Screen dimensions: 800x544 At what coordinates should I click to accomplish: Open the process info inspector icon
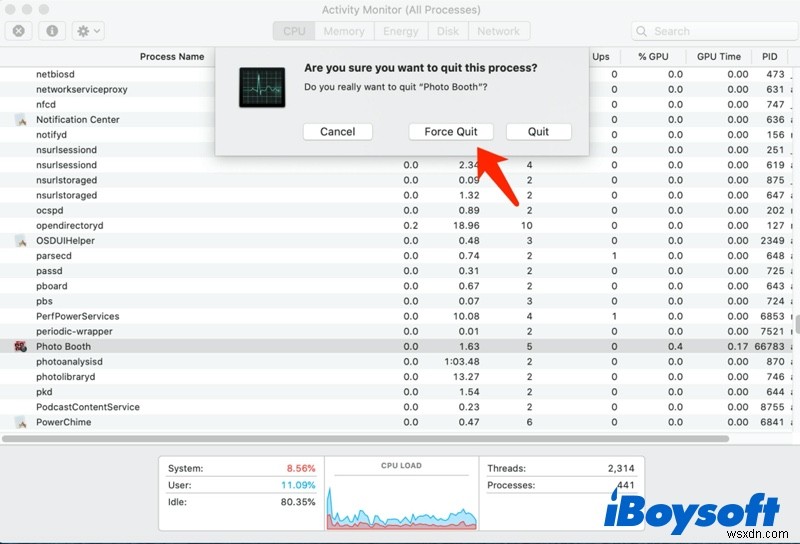(x=52, y=31)
